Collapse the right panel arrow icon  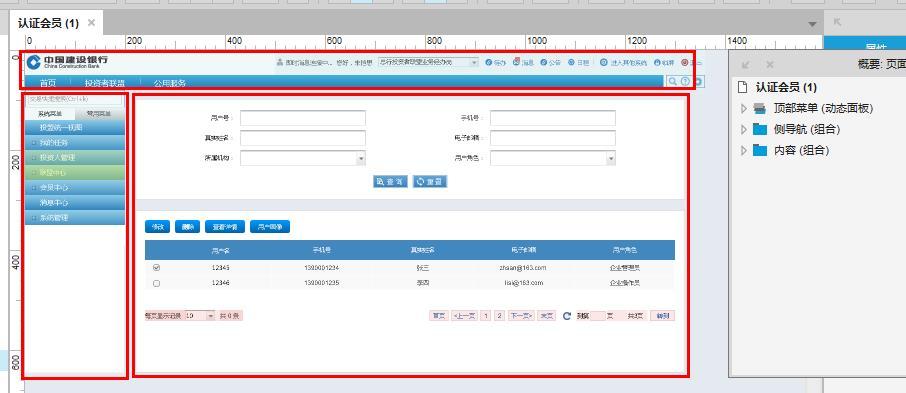click(837, 22)
